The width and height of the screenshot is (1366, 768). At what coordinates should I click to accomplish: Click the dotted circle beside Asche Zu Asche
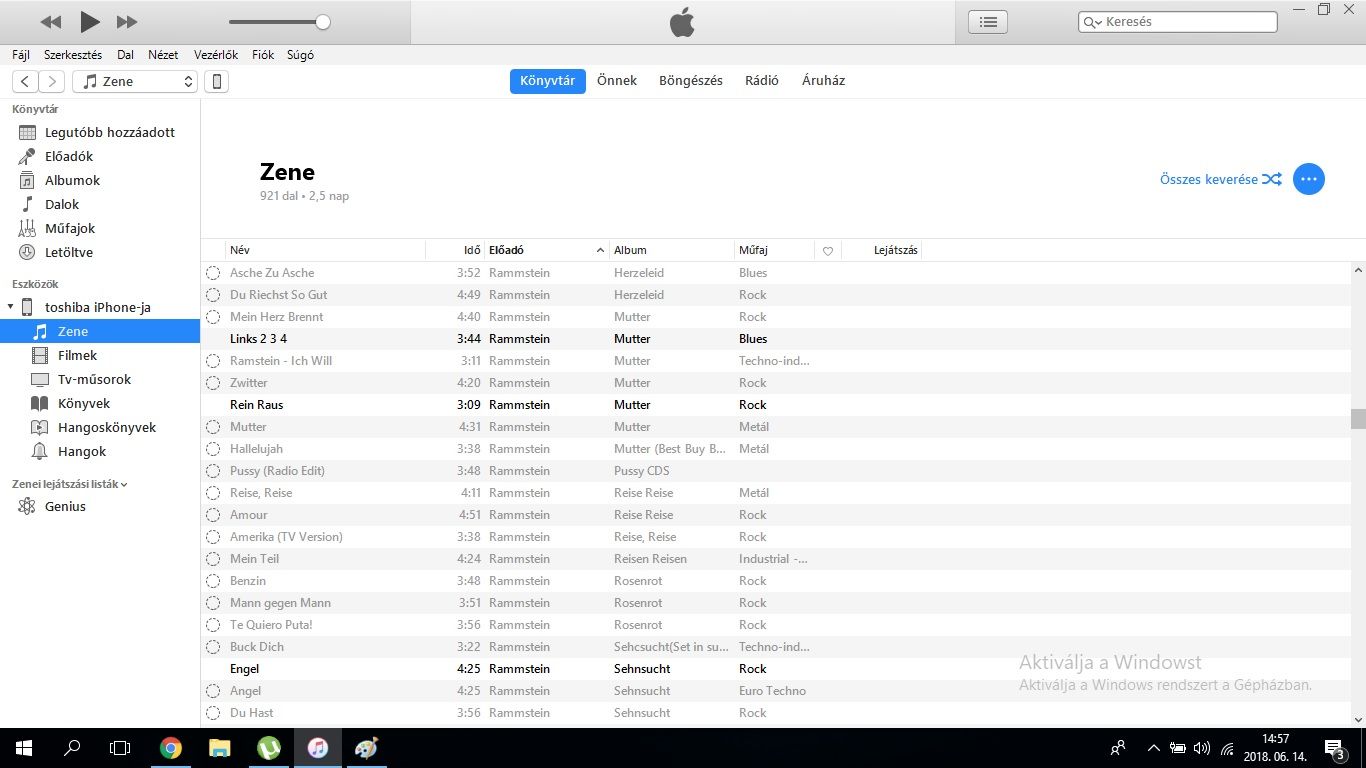click(212, 273)
